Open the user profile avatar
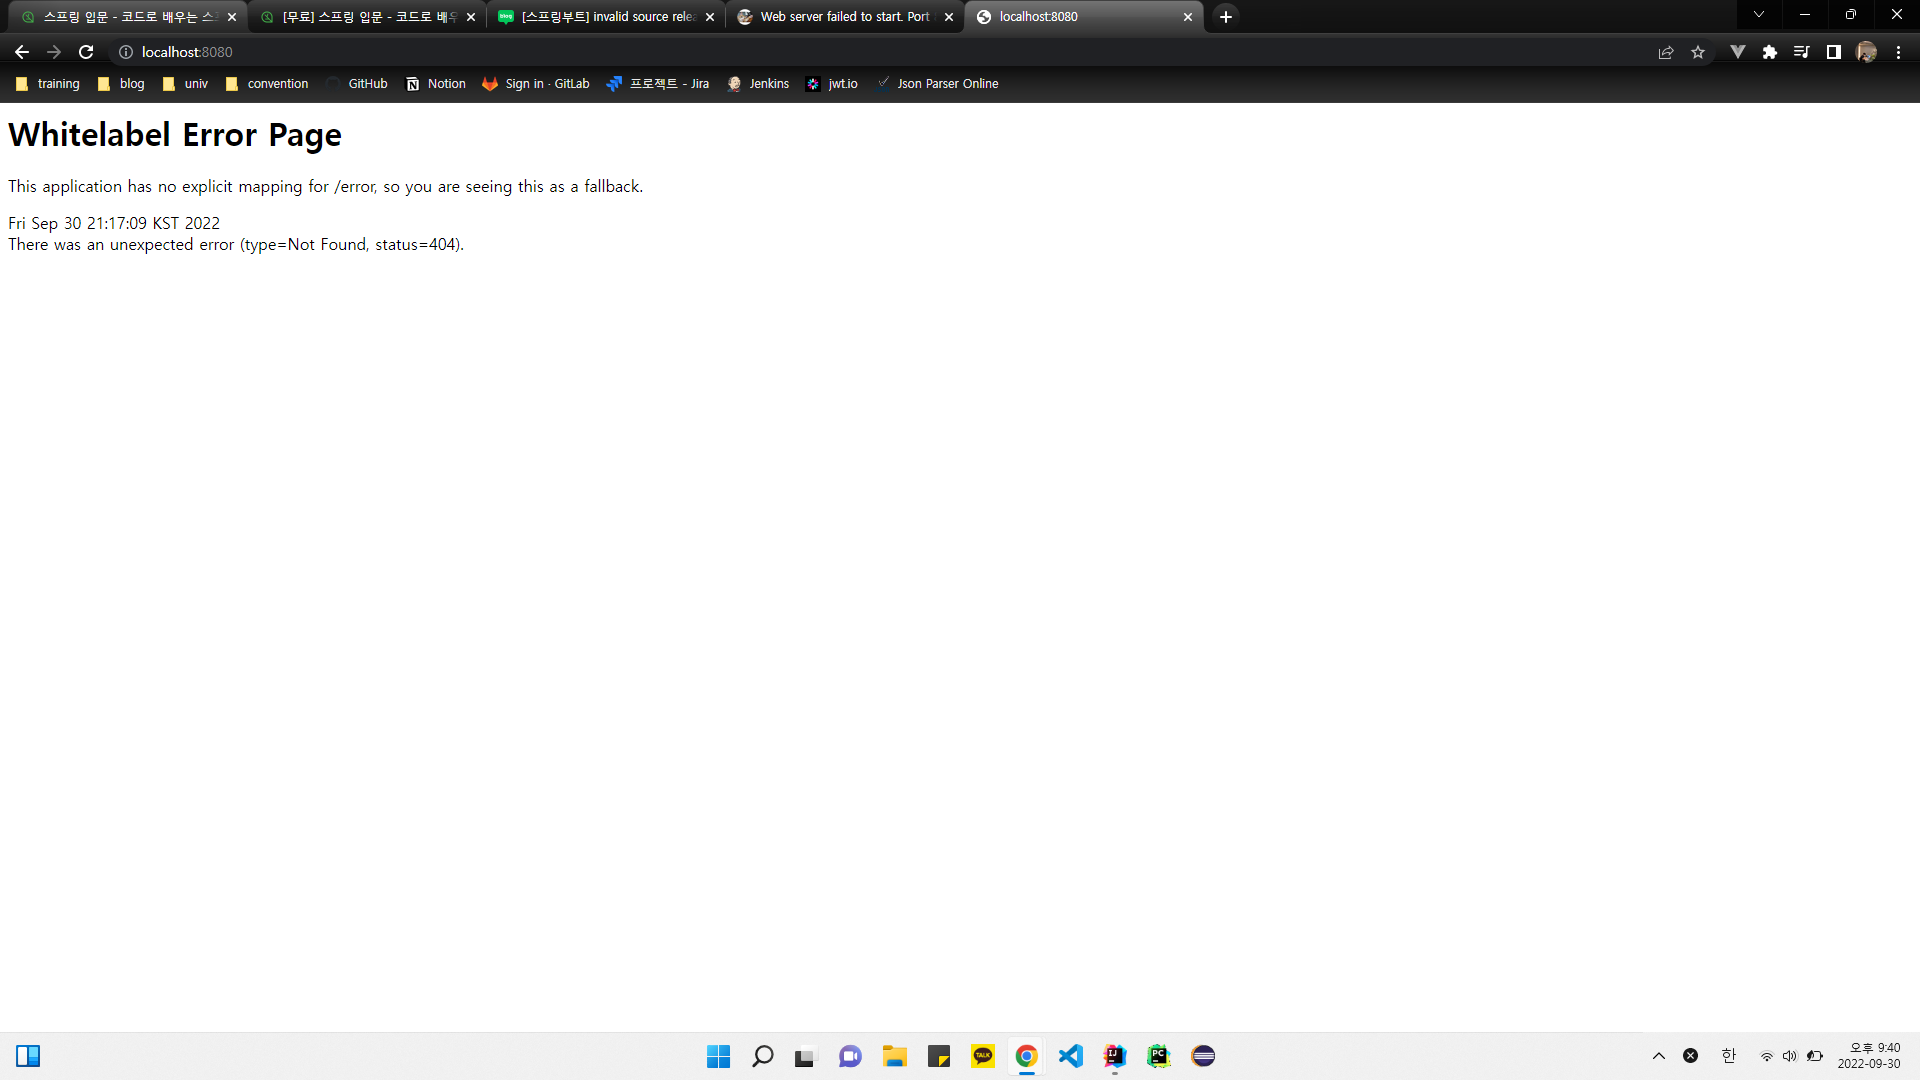1920x1080 pixels. (x=1866, y=52)
